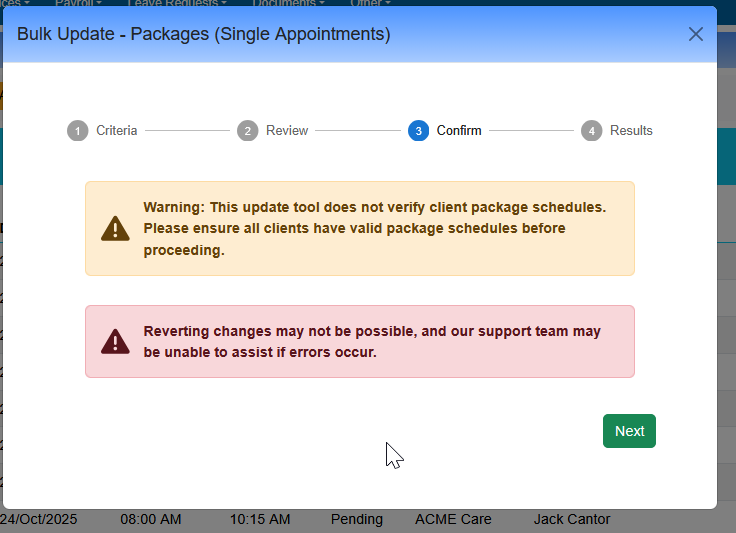Click the ACME Care cell
The image size is (736, 533).
tap(453, 520)
